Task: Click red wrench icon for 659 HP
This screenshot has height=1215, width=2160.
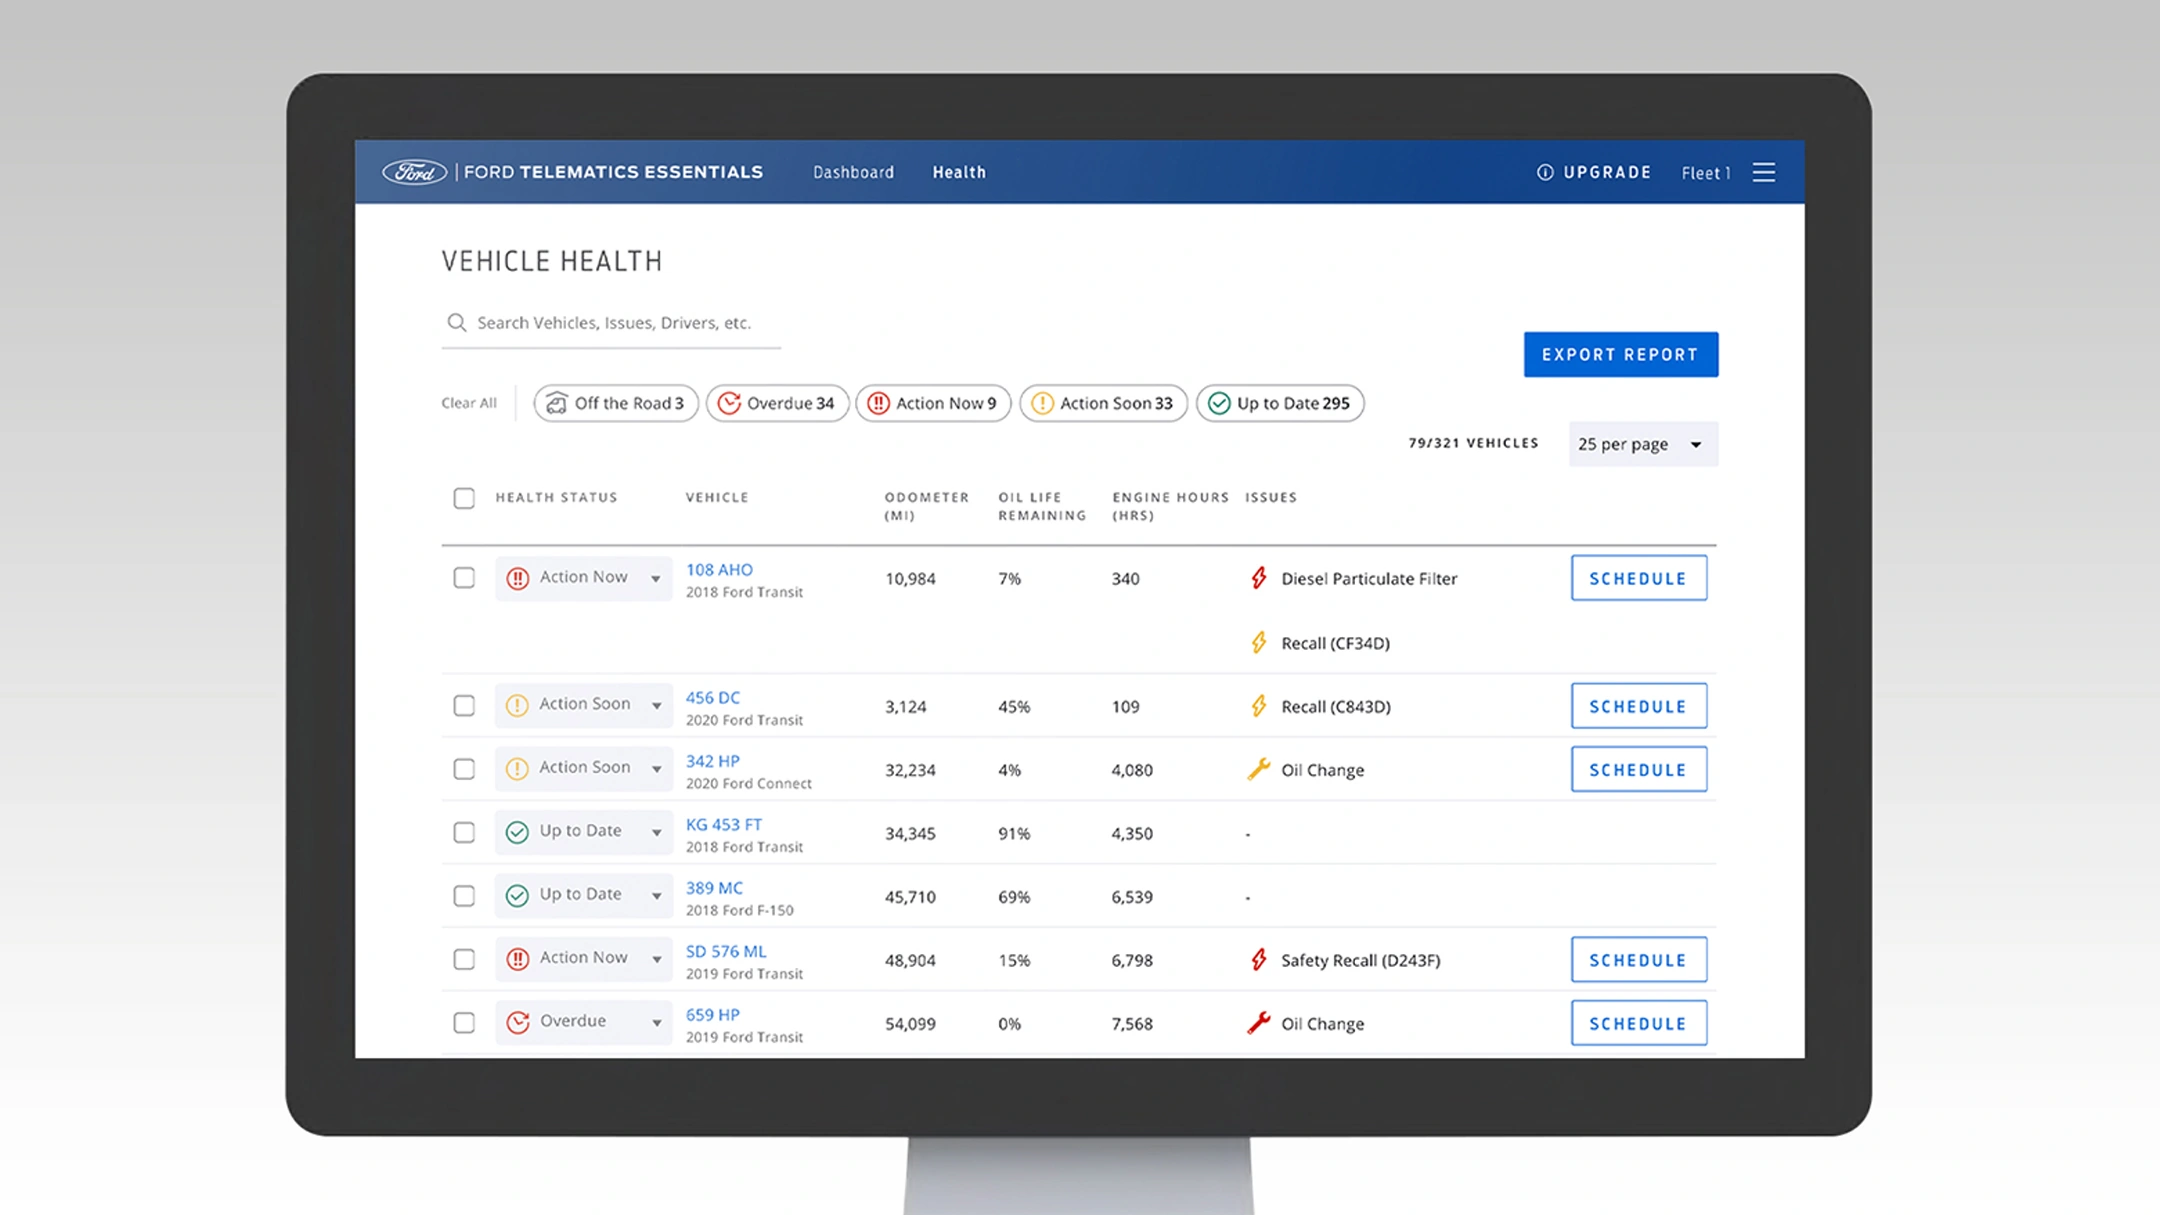Action: 1259,1023
